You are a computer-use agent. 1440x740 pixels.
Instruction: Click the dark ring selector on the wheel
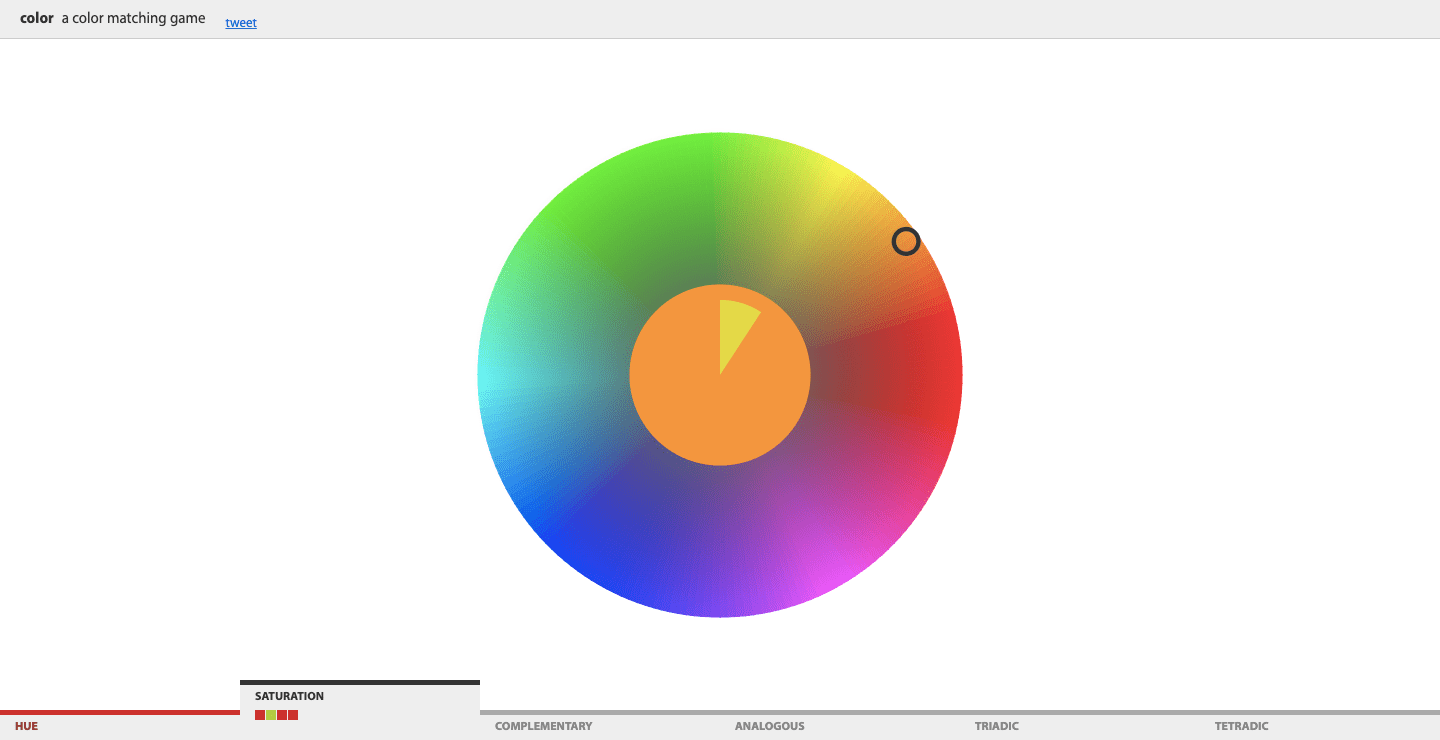point(906,241)
